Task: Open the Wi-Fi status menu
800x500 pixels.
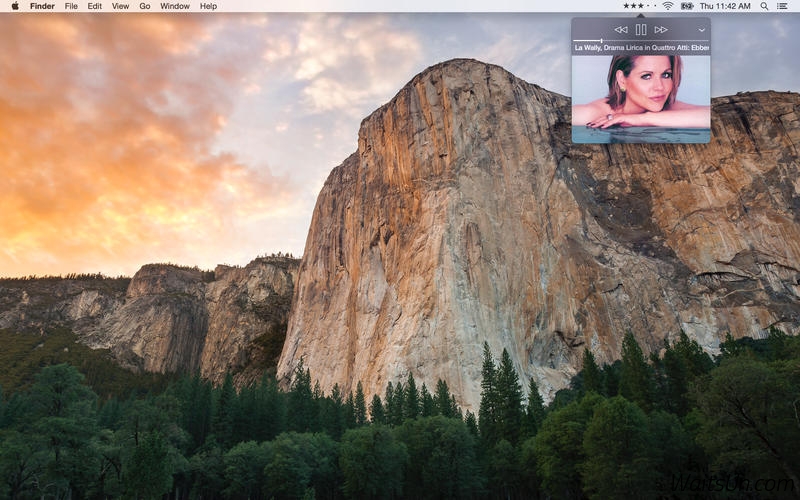Action: click(667, 6)
